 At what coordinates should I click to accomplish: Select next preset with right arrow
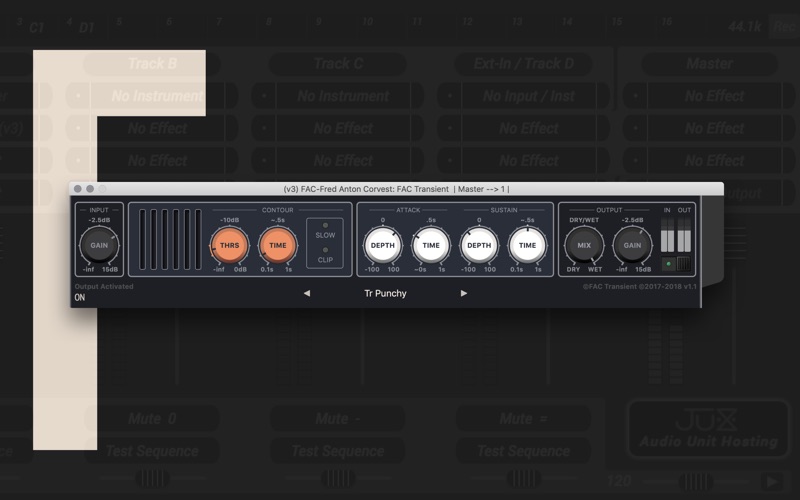tap(464, 293)
